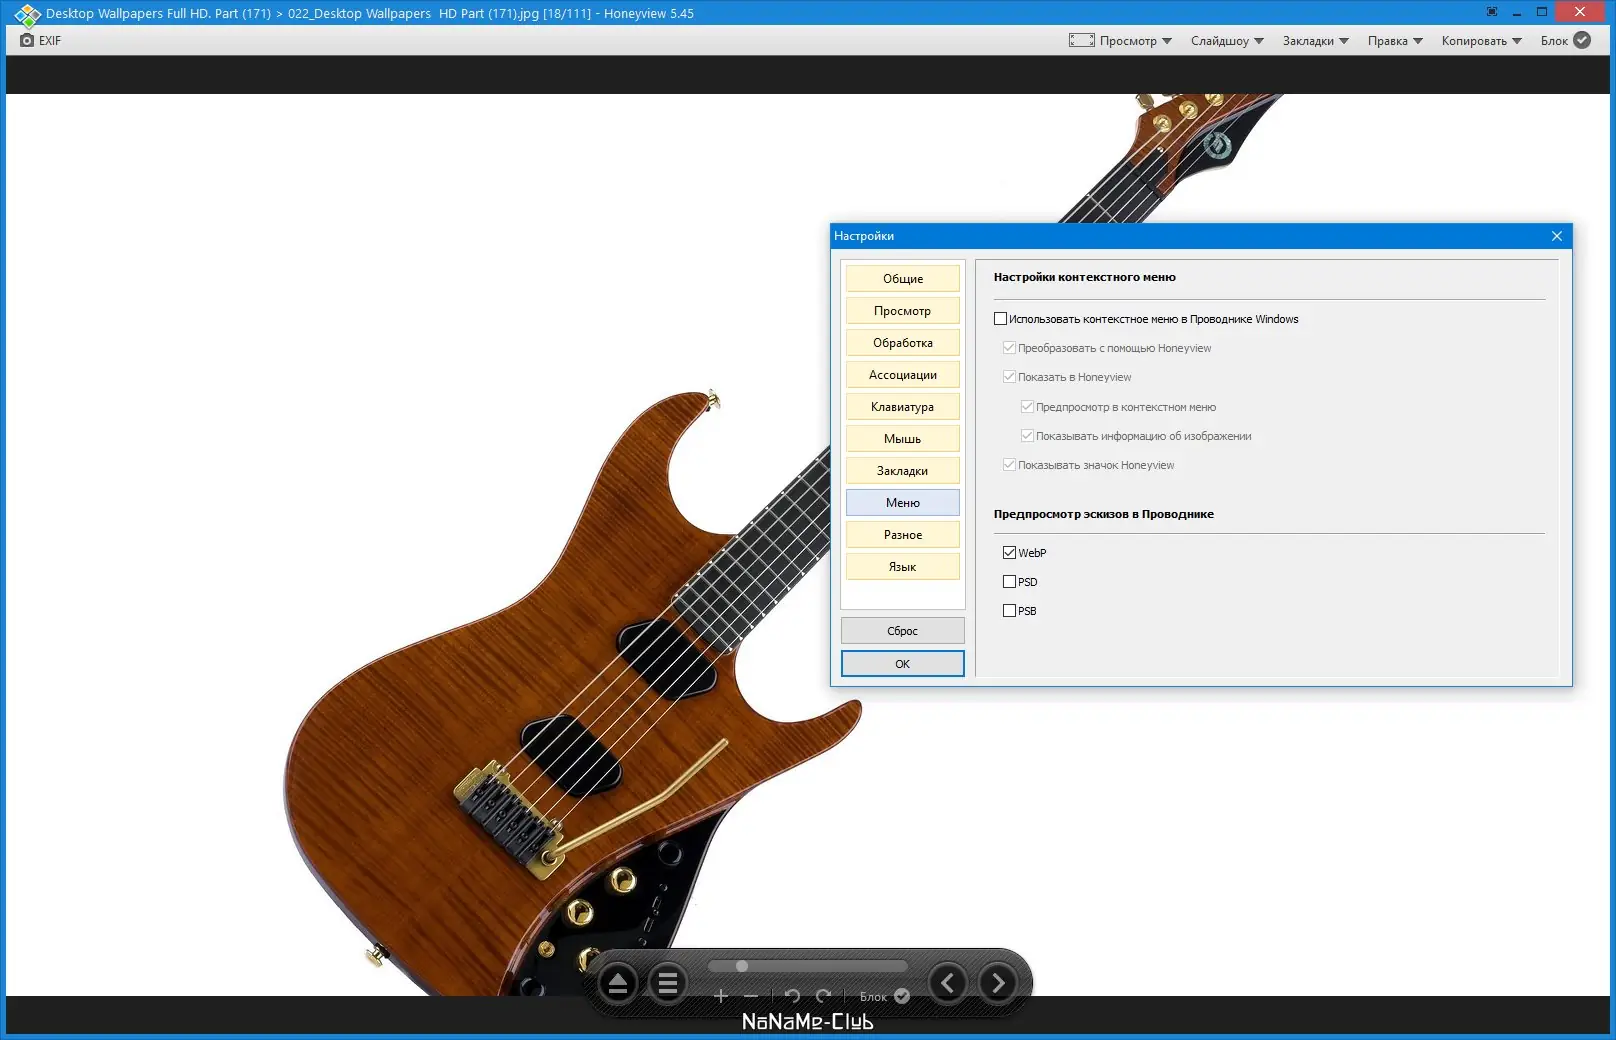
Task: Go to the previous image
Action: (x=948, y=983)
